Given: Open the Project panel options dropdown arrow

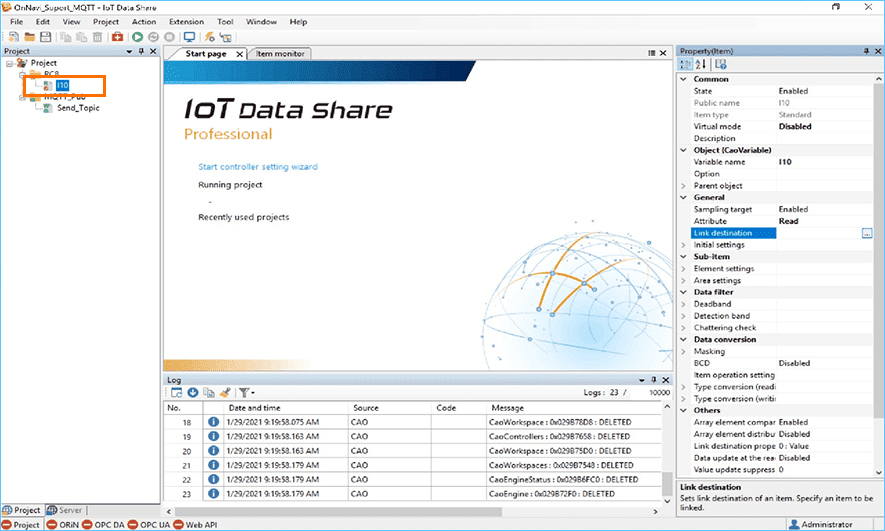Looking at the screenshot, I should tap(129, 51).
